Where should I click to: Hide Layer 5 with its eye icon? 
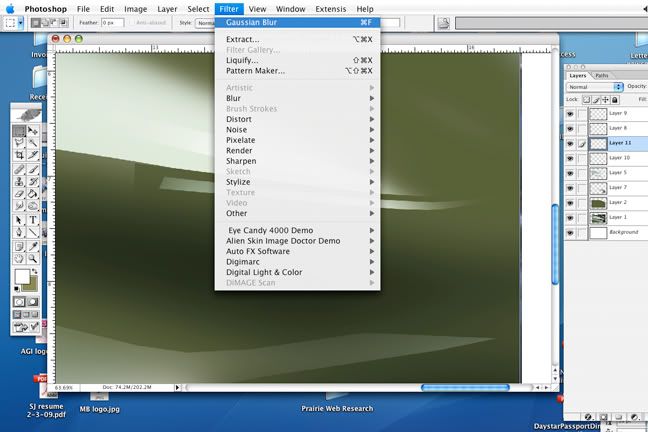570,173
